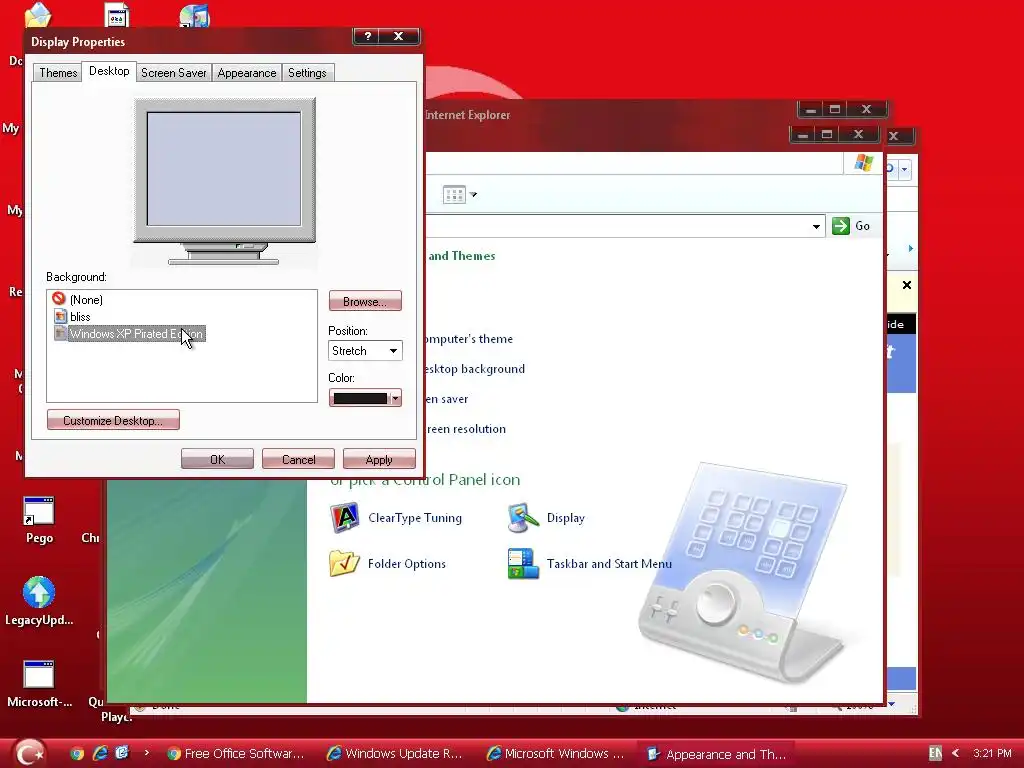Click the Cancel button
The image size is (1024, 768).
(x=298, y=460)
